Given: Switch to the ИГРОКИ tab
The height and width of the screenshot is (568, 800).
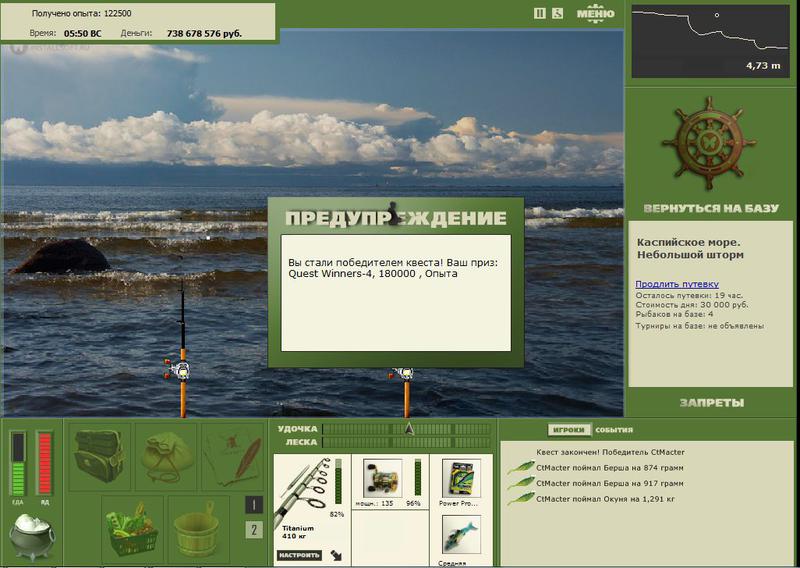Looking at the screenshot, I should [x=569, y=430].
